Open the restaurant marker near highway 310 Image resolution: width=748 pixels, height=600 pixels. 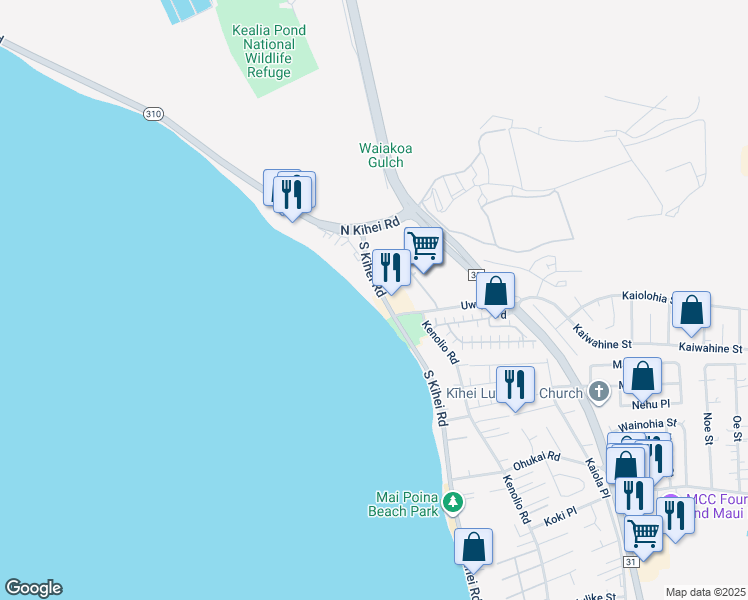292,195
